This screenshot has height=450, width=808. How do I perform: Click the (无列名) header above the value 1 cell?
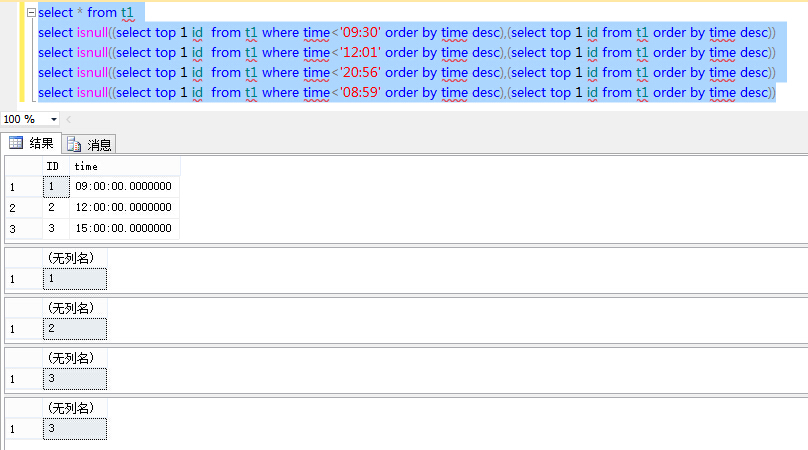75,258
